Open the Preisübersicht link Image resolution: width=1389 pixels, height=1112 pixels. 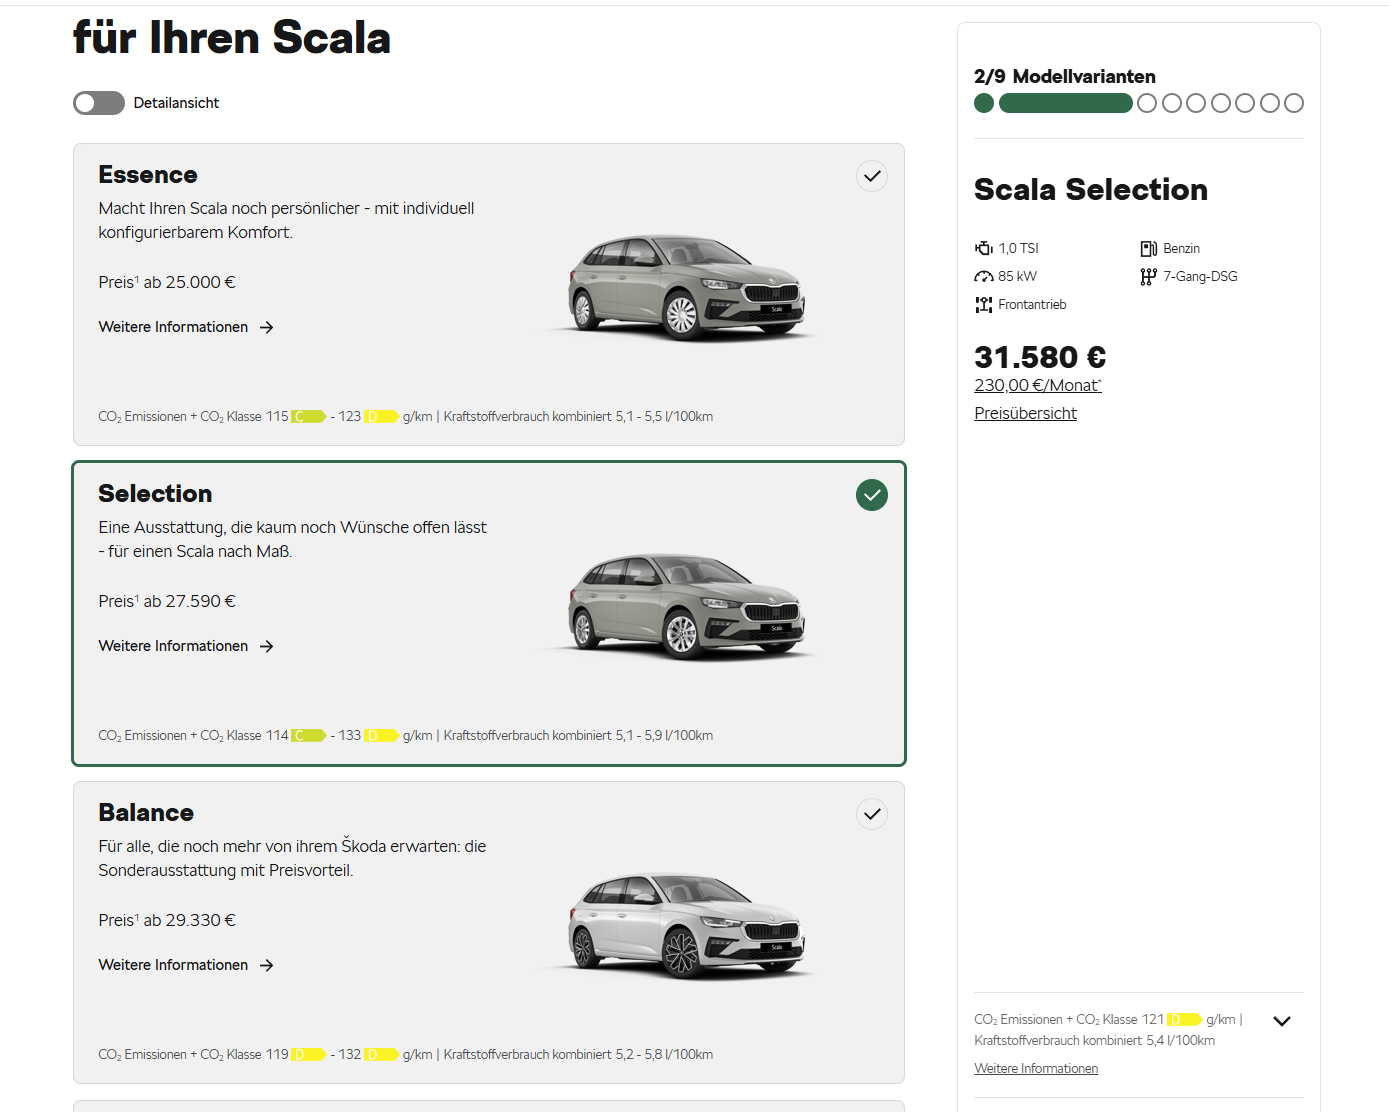click(x=1025, y=413)
